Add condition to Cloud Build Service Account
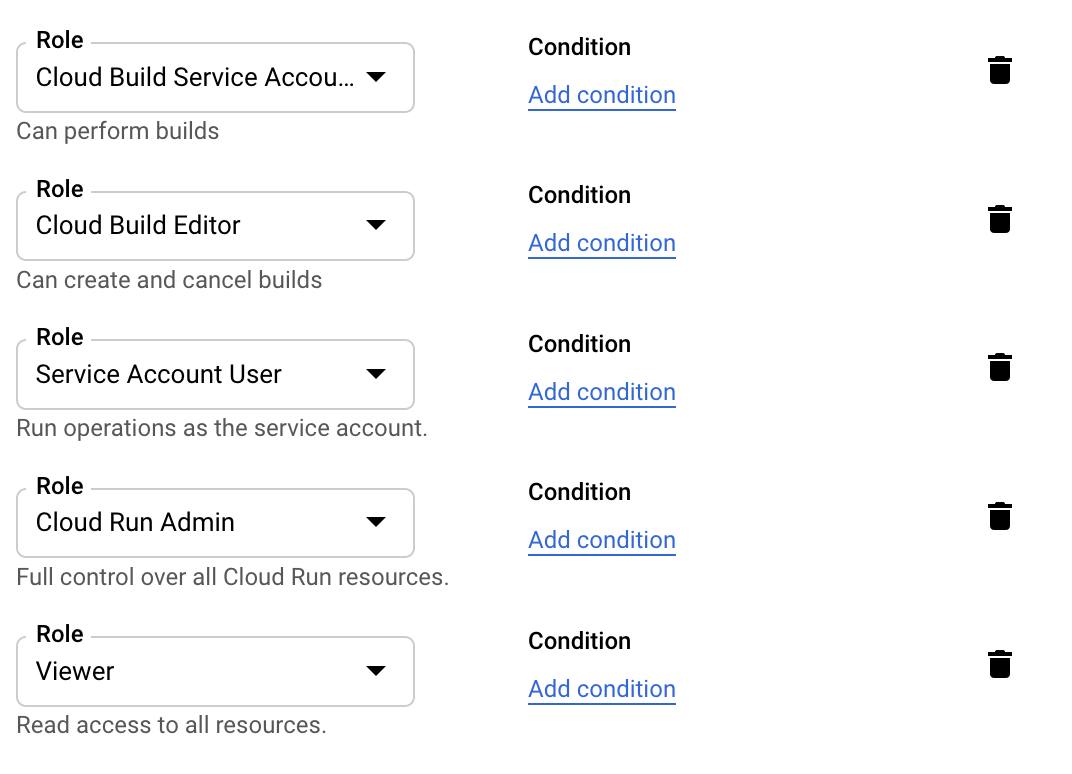 coord(601,95)
